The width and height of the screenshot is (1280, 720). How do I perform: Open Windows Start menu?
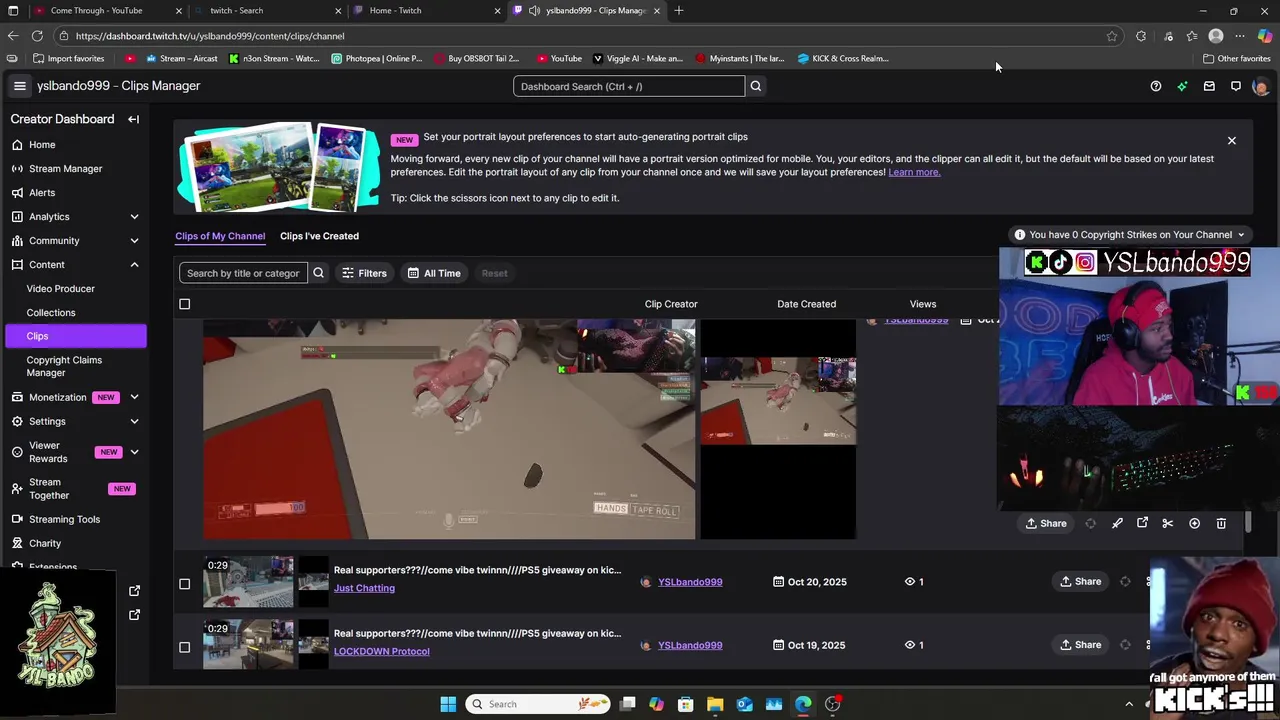pos(448,704)
